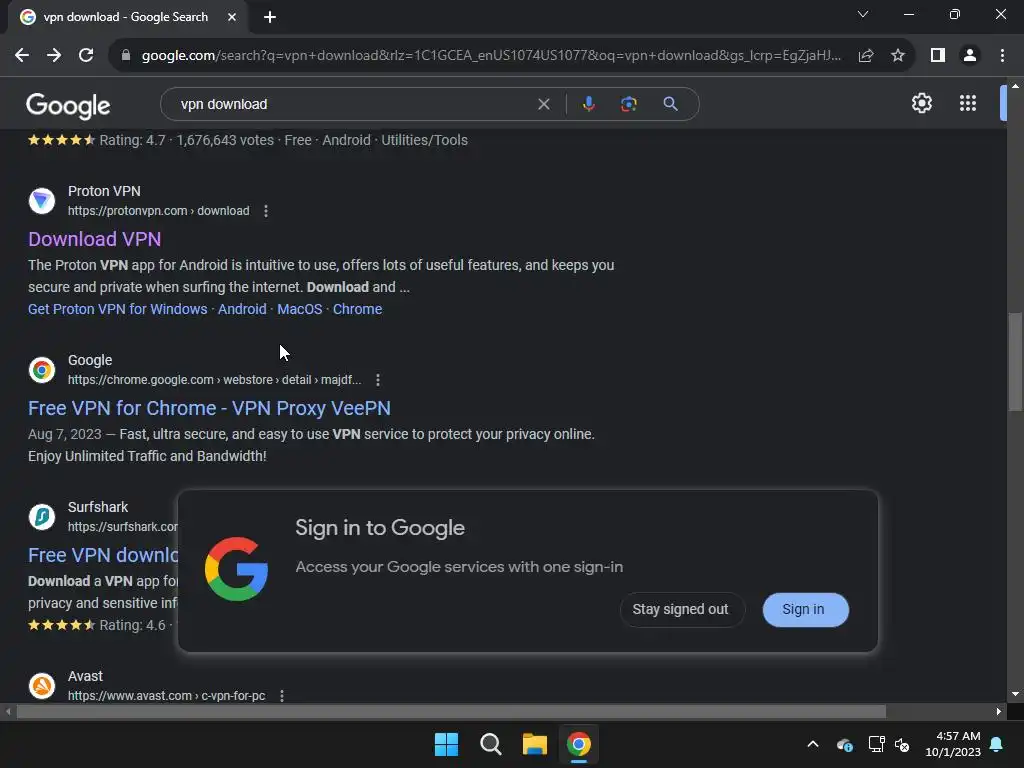The width and height of the screenshot is (1024, 768).
Task: Open the tab search dropdown arrow
Action: 863,14
